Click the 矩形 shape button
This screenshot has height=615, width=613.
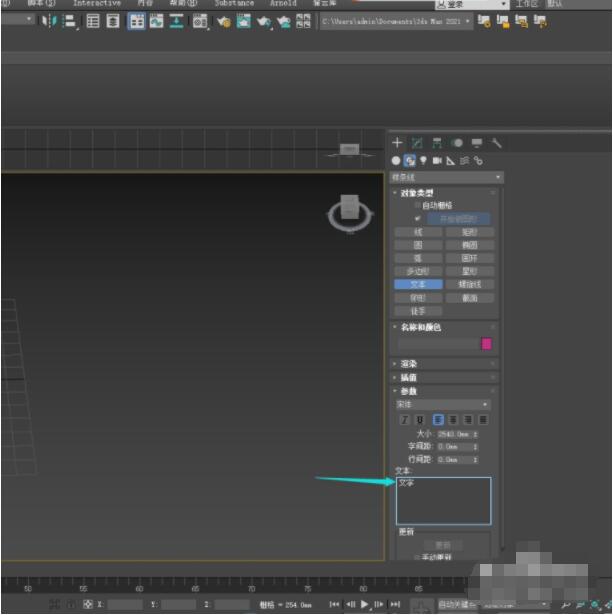click(469, 232)
